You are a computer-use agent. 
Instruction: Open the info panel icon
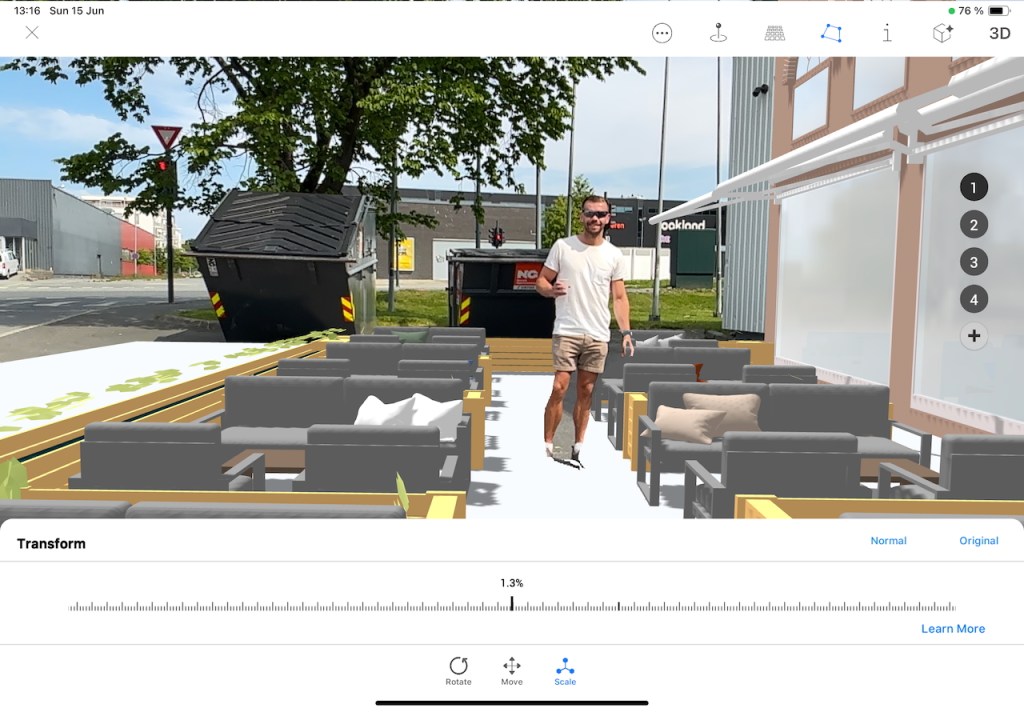887,33
